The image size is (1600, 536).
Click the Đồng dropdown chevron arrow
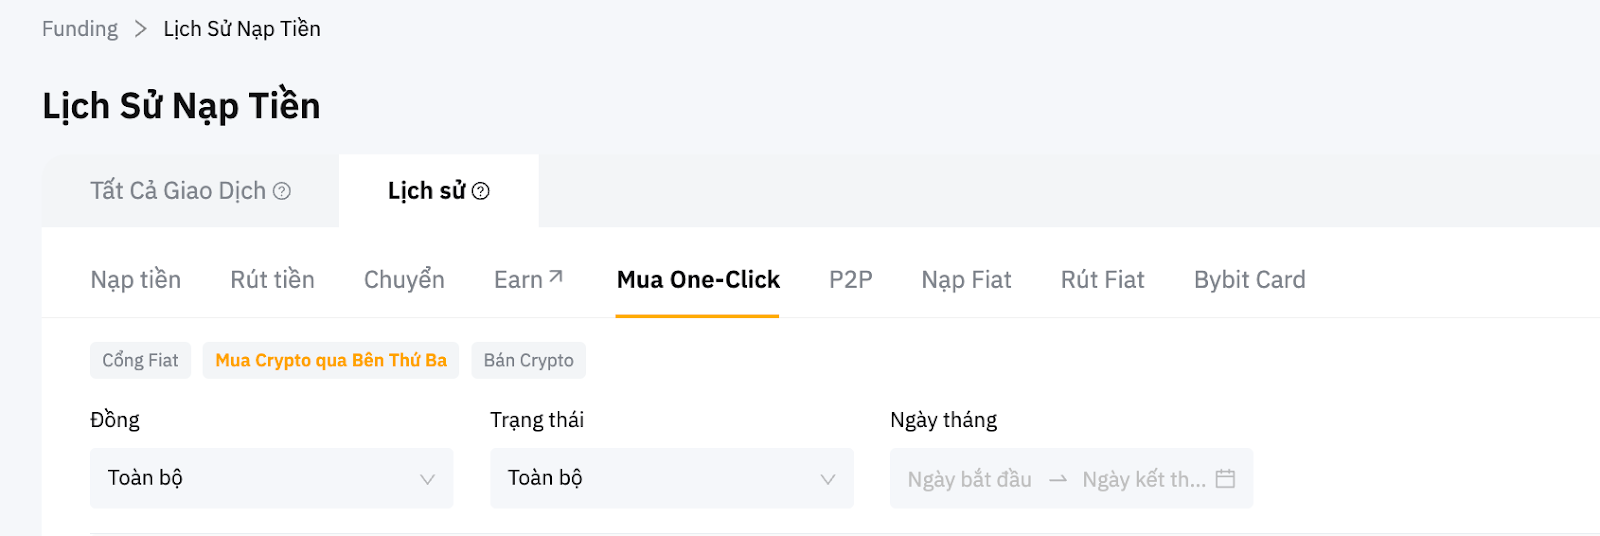[x=427, y=479]
